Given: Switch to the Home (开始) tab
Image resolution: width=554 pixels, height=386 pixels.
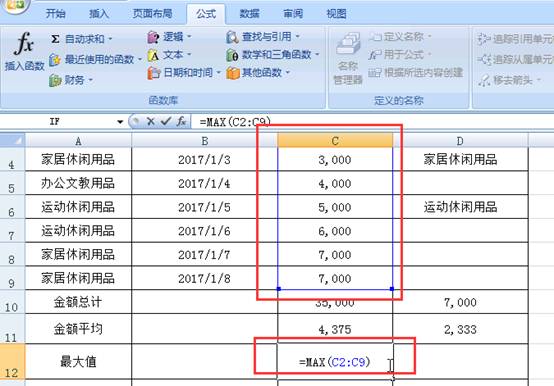Looking at the screenshot, I should pos(55,14).
